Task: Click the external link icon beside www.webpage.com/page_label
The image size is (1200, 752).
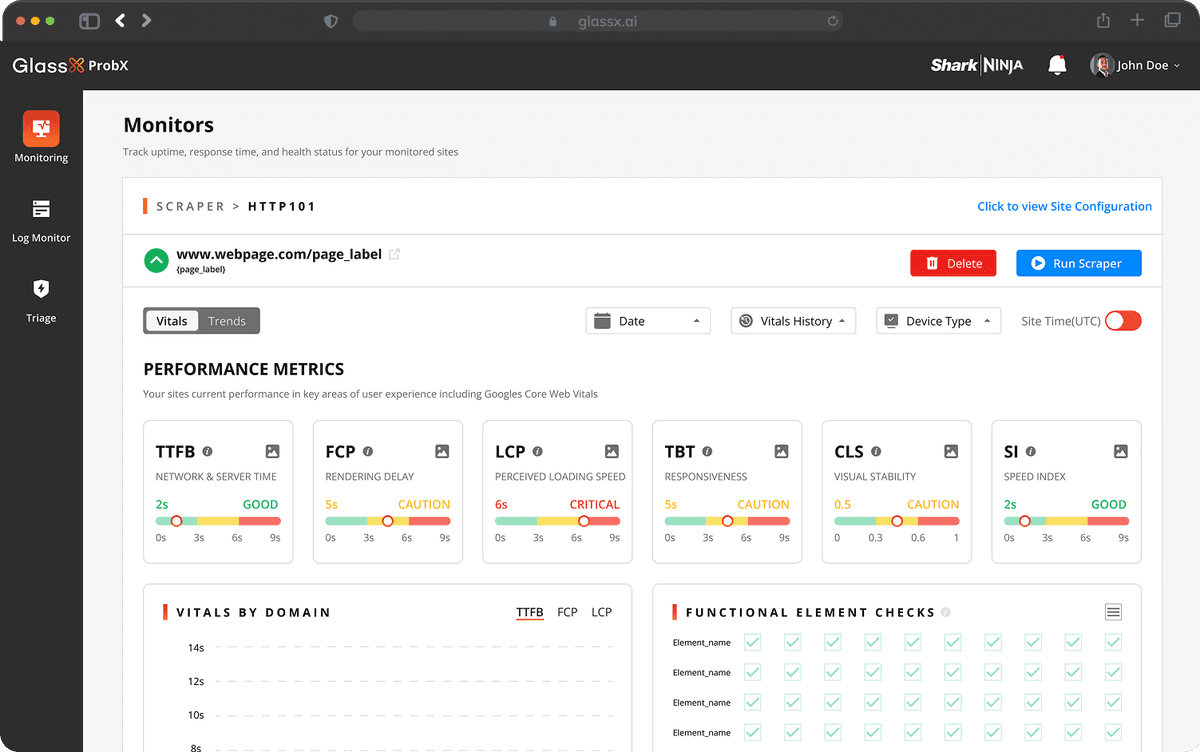Action: click(396, 254)
